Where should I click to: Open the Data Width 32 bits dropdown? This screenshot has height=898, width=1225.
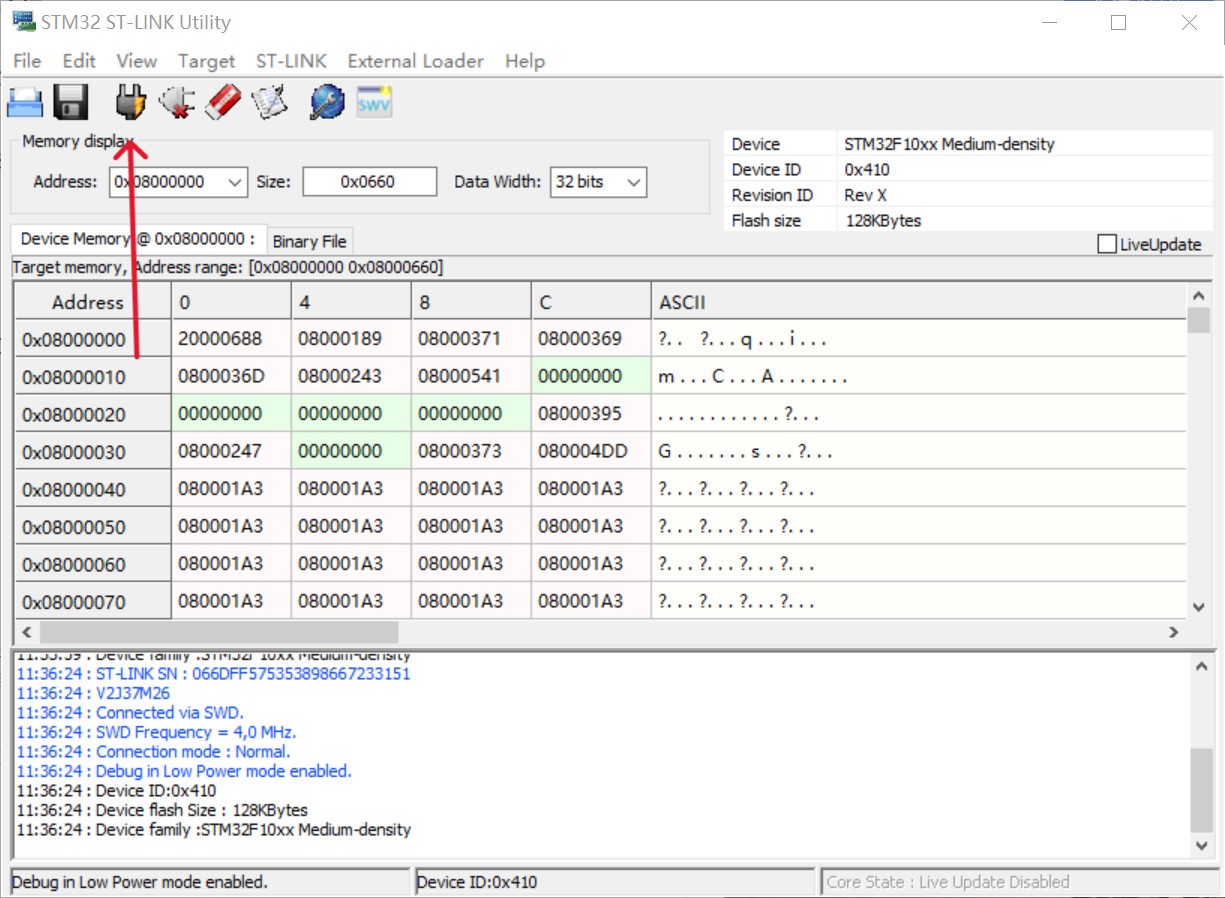pyautogui.click(x=633, y=182)
